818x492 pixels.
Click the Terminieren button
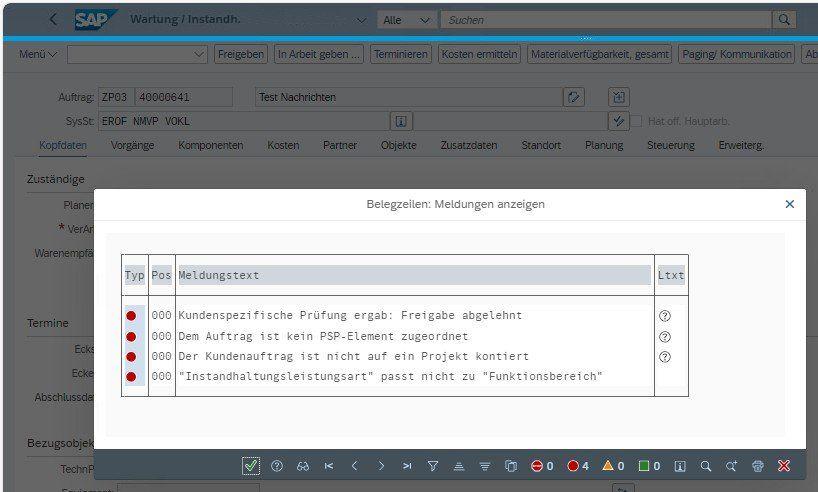coord(401,54)
